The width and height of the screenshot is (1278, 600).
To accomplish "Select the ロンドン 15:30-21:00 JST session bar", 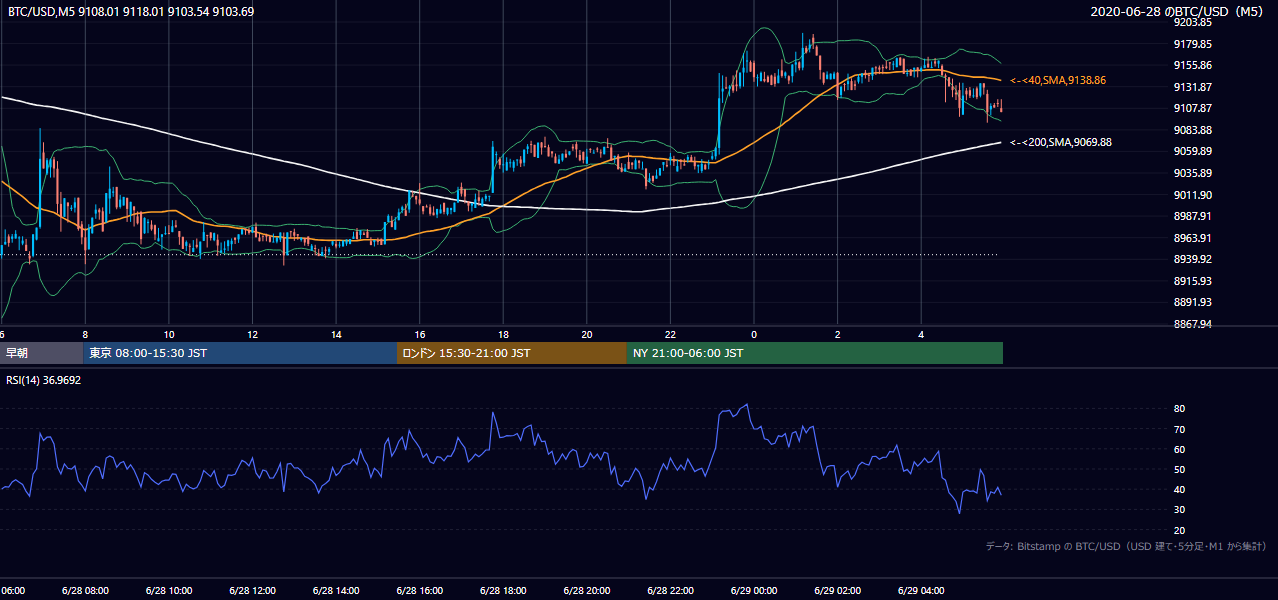I will click(512, 353).
